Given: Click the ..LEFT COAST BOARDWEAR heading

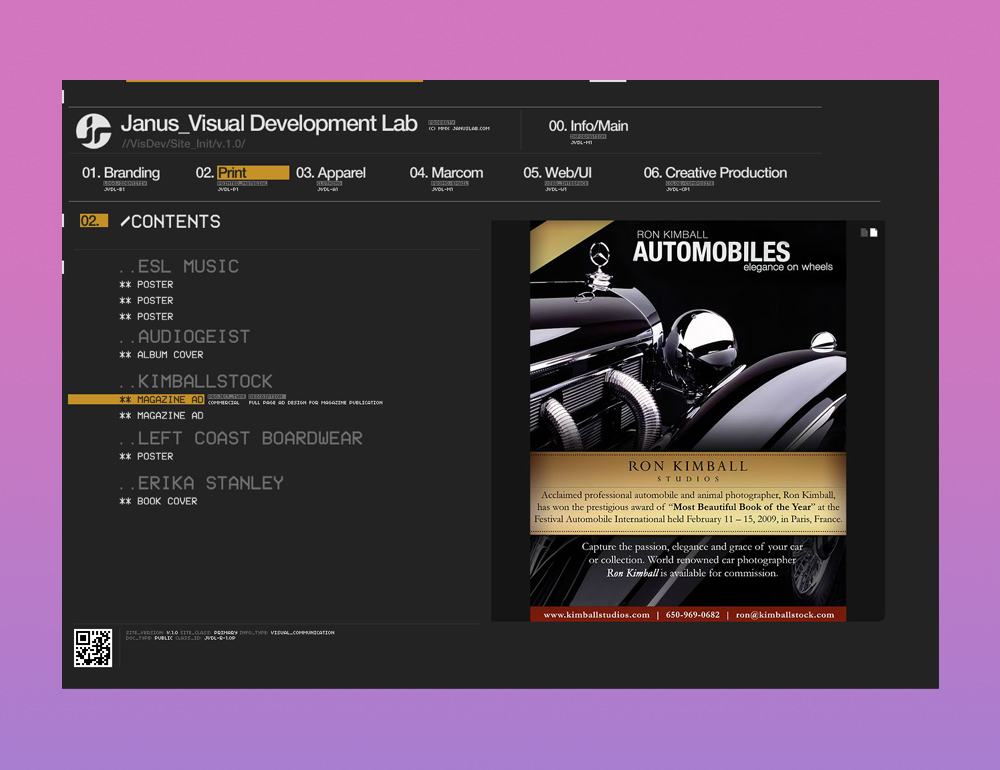Looking at the screenshot, I should (x=240, y=438).
